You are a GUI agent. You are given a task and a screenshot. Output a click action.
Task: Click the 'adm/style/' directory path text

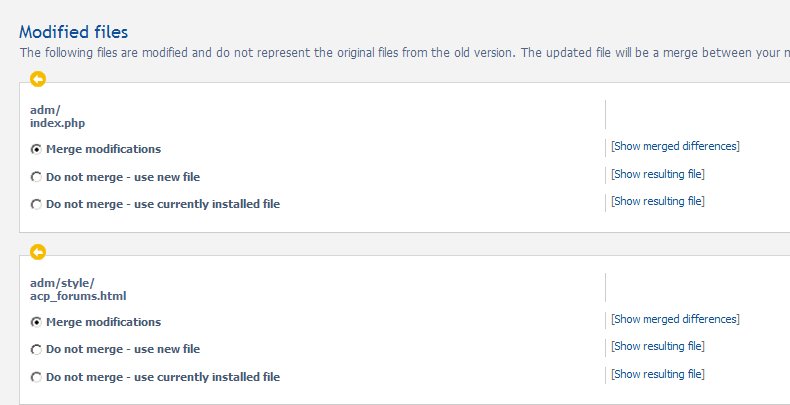coord(62,283)
